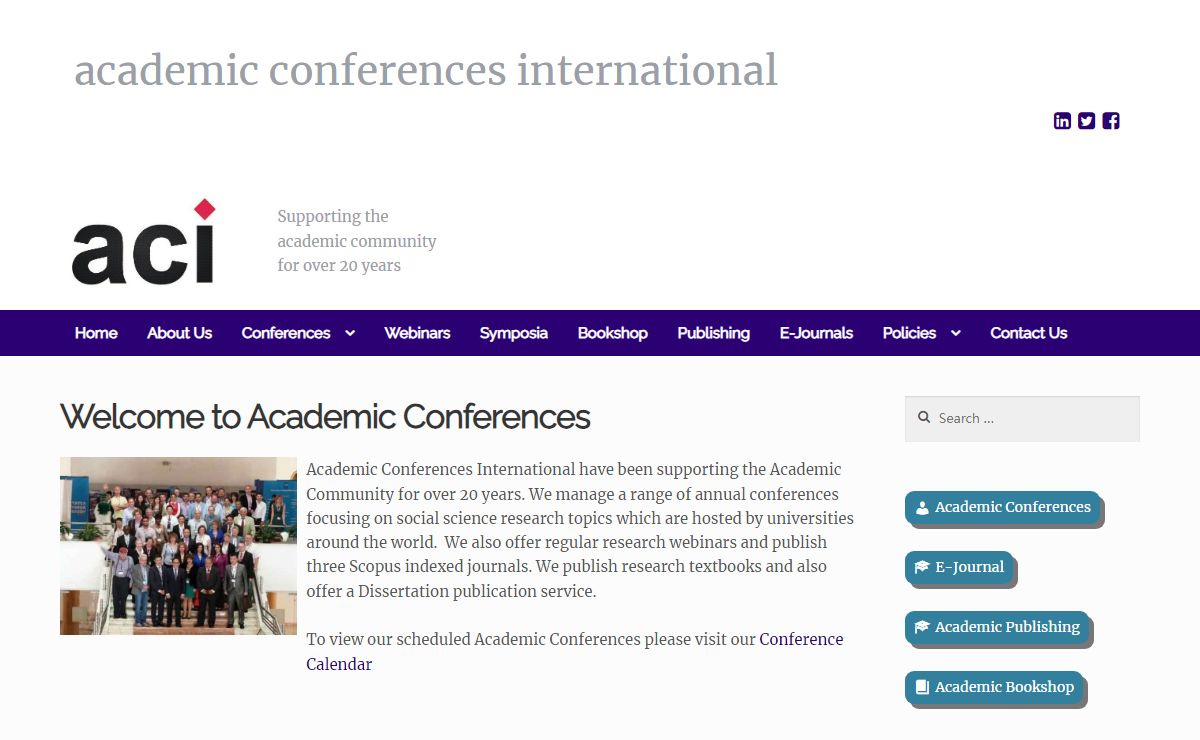The height and width of the screenshot is (740, 1200).
Task: Open the Twitter social icon
Action: pyautogui.click(x=1086, y=121)
